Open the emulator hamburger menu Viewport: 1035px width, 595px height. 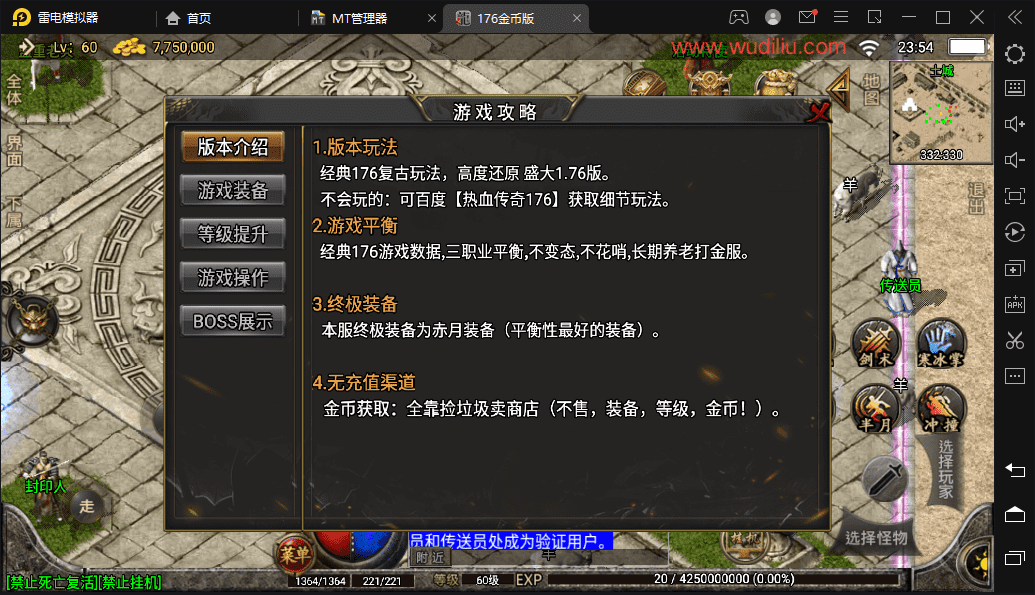tap(841, 17)
